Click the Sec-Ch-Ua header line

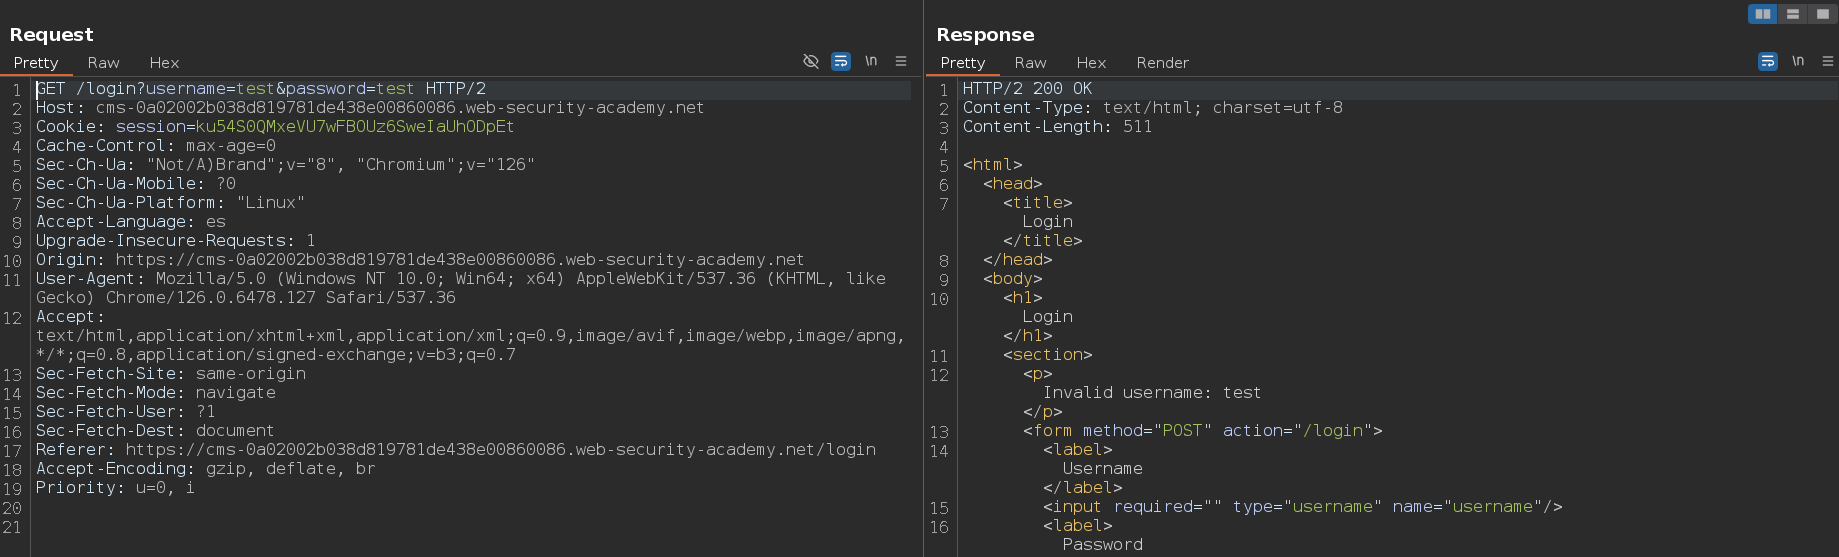click(285, 165)
